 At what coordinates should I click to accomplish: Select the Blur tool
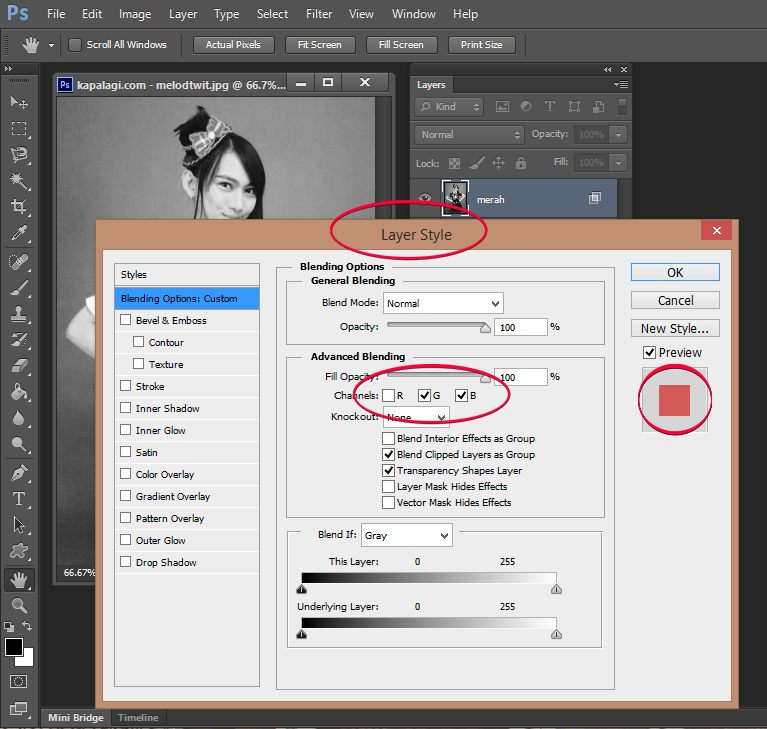[x=19, y=418]
